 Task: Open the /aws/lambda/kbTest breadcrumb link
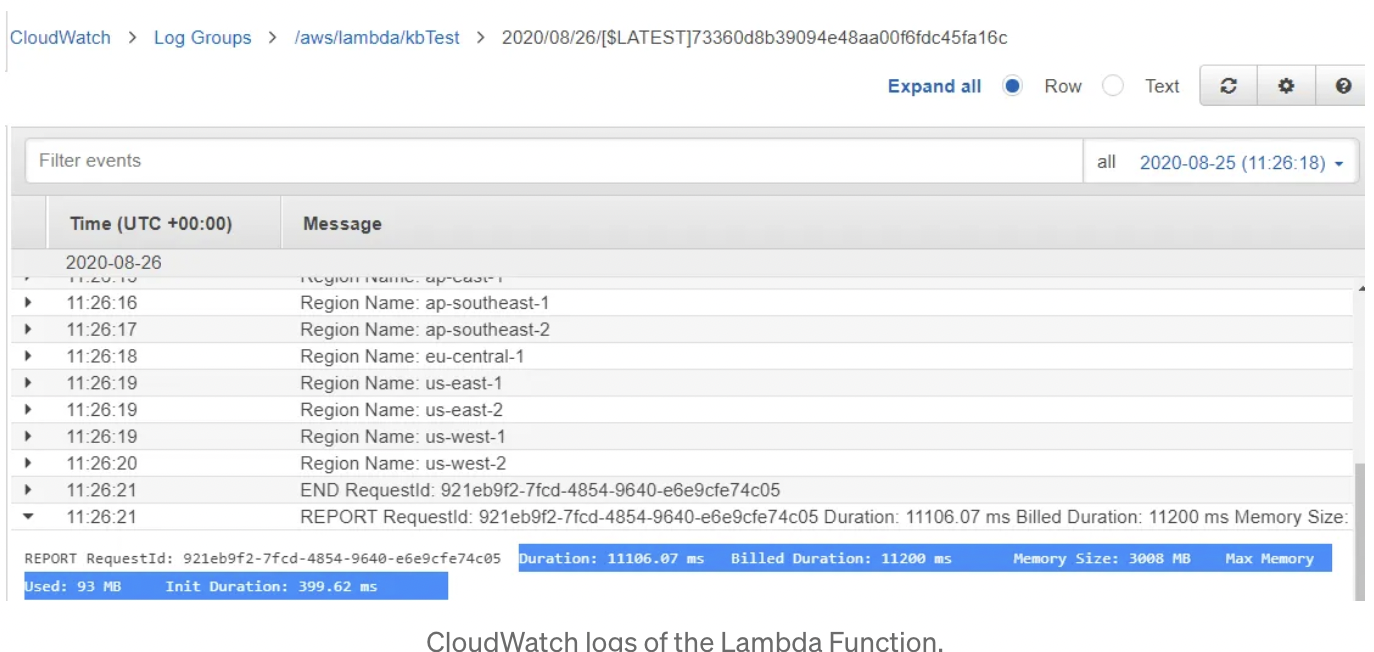377,38
